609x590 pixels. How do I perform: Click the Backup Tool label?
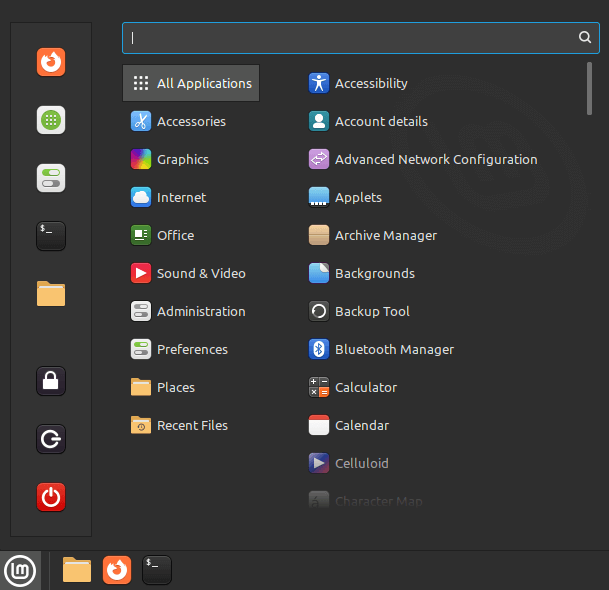[x=372, y=311]
